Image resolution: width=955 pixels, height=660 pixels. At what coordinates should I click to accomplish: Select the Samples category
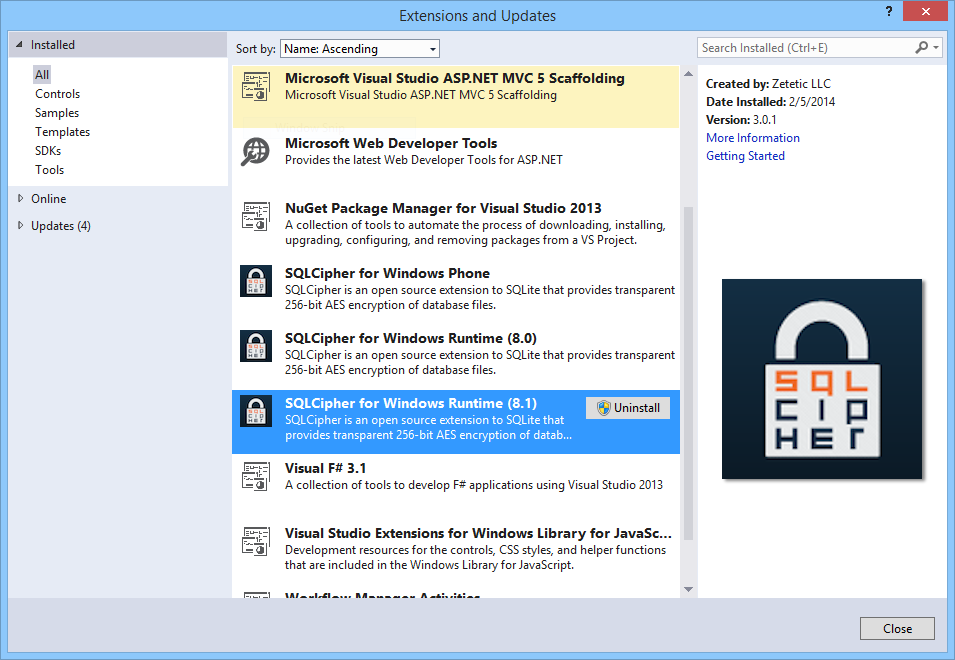(x=57, y=113)
